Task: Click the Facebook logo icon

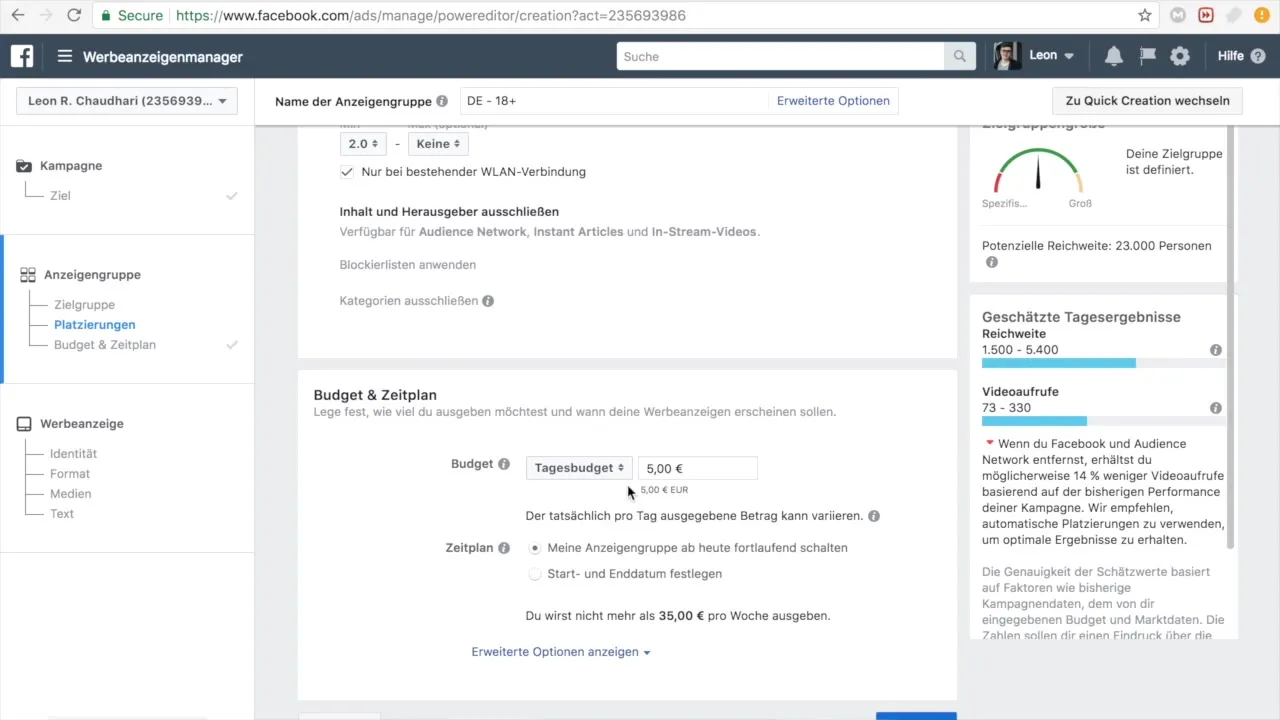Action: pos(22,56)
